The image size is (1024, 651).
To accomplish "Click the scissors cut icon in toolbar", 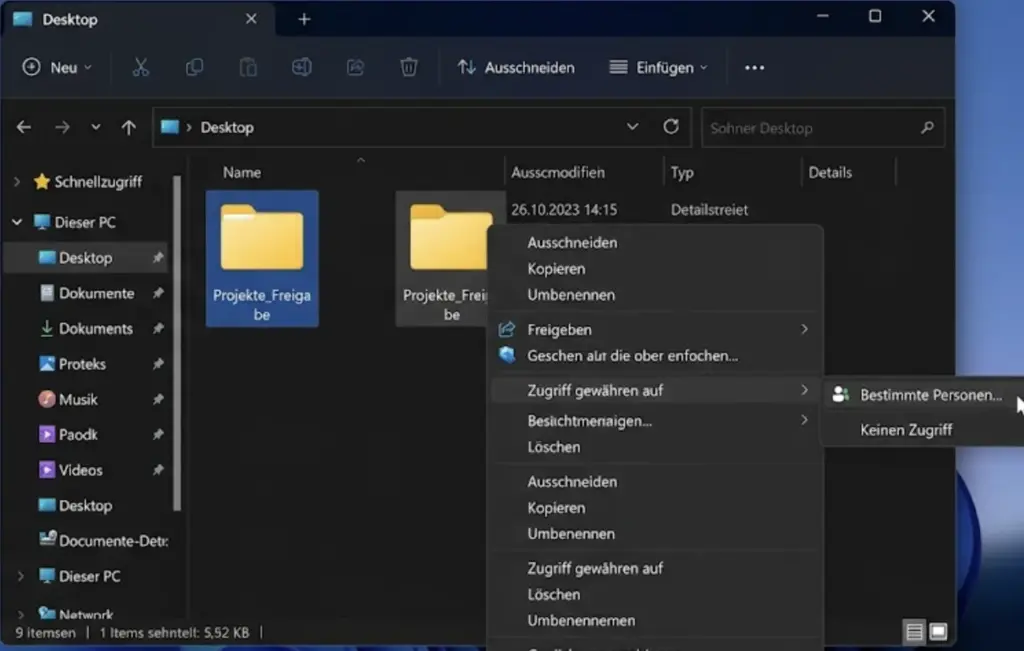I will pos(140,67).
